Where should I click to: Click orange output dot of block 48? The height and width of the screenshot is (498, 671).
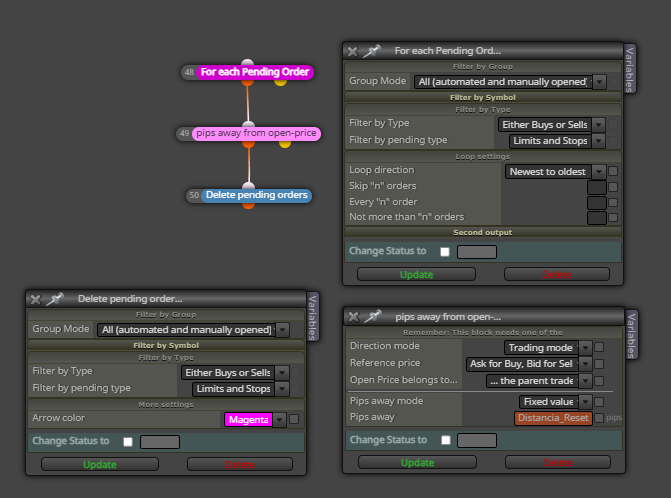247,81
